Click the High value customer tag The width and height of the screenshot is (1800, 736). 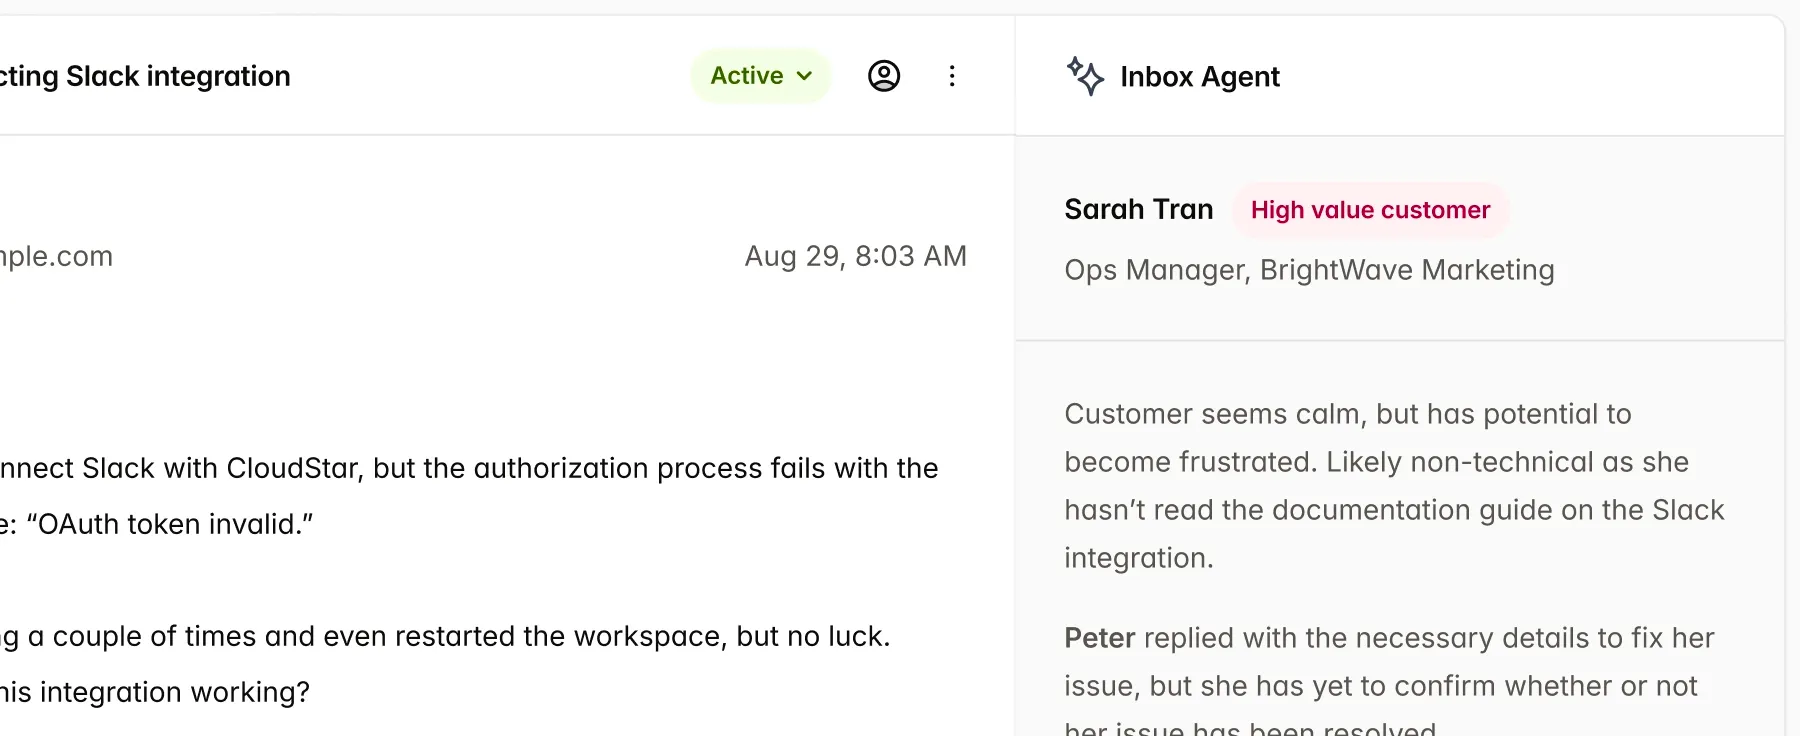coord(1370,210)
